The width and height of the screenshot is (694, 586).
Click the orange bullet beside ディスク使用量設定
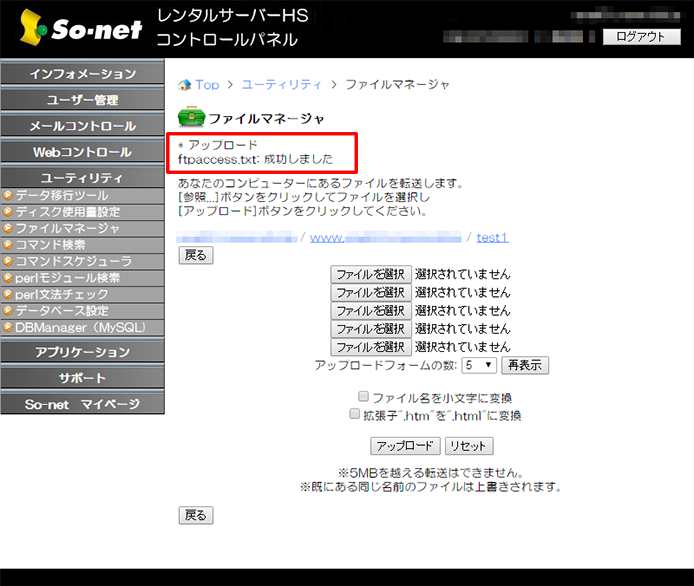(8, 212)
